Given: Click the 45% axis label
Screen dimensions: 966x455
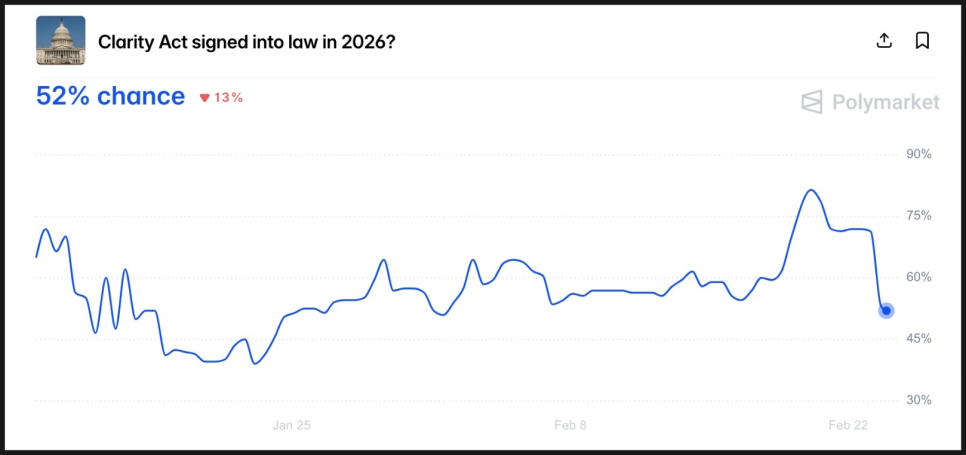Looking at the screenshot, I should [x=918, y=339].
